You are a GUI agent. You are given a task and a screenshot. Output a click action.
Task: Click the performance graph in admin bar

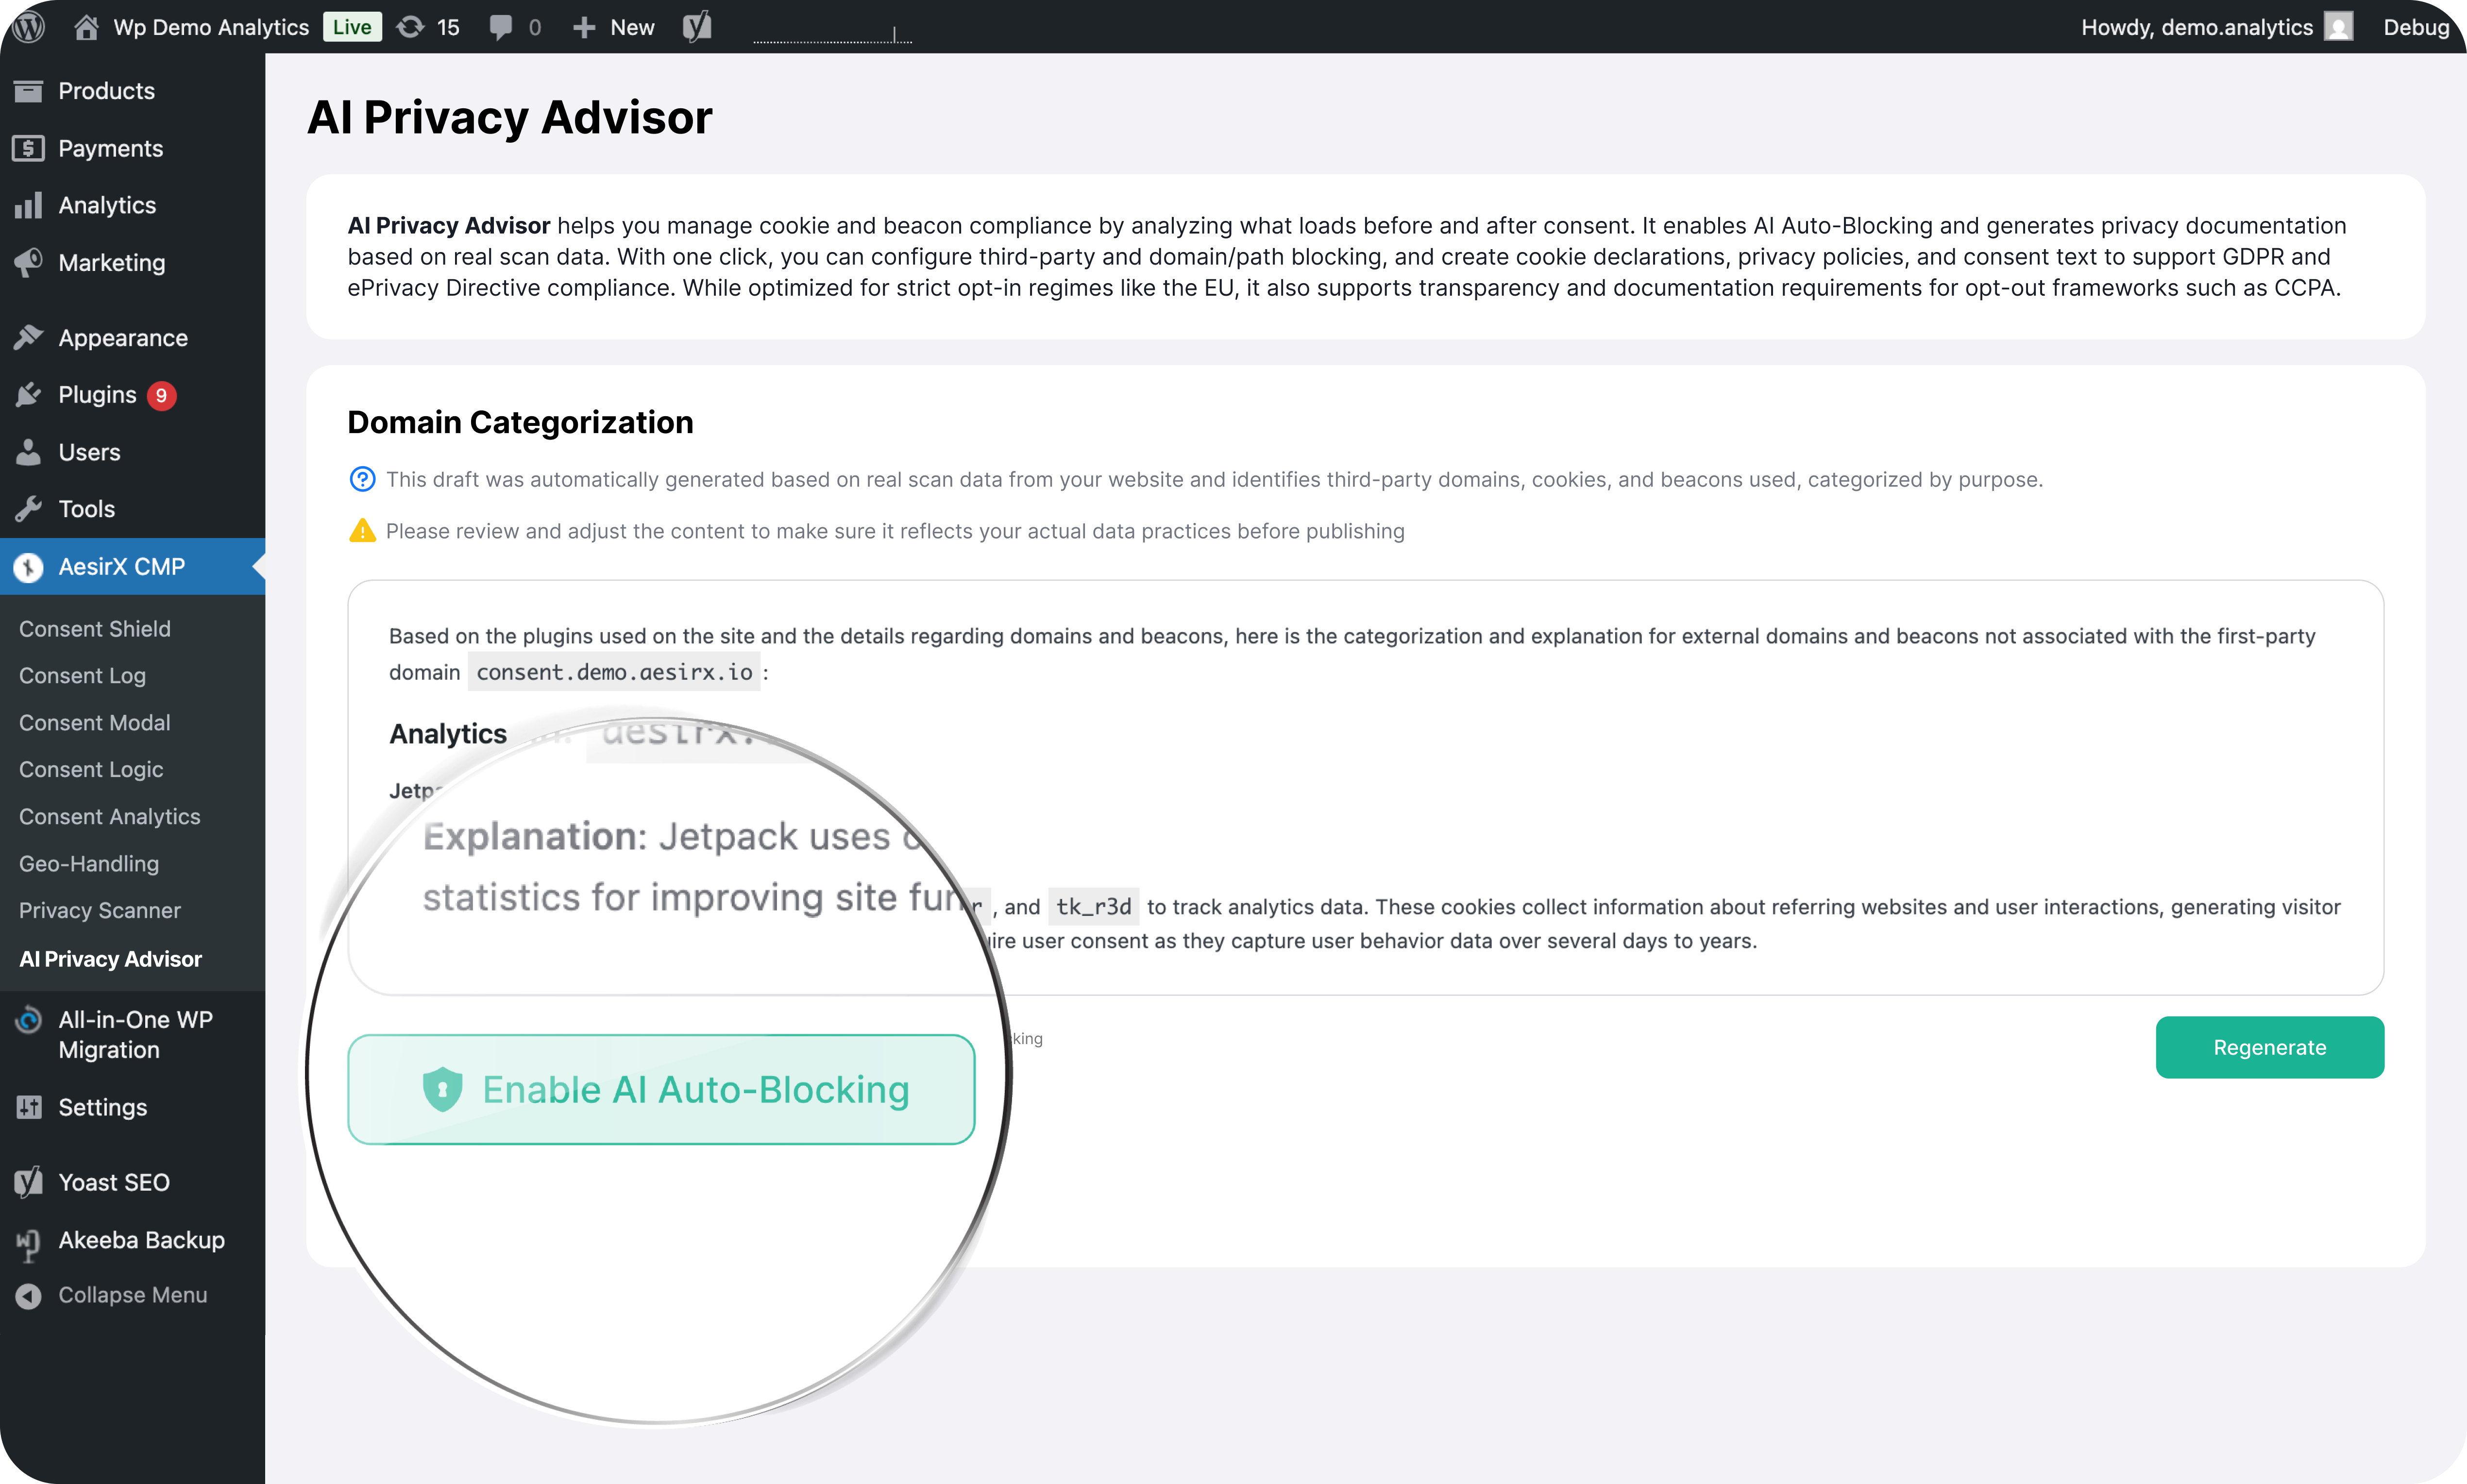pos(832,35)
